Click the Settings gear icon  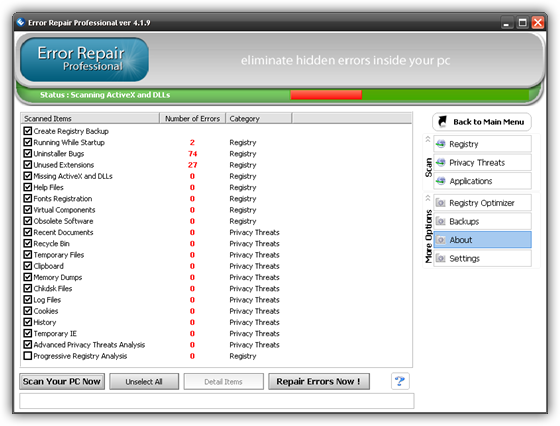[x=441, y=258]
